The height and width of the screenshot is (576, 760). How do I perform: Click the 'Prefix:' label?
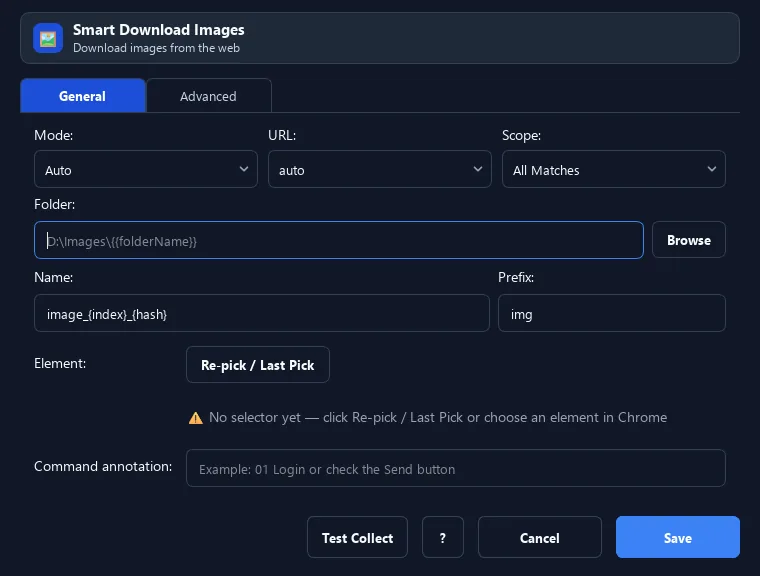pyautogui.click(x=516, y=277)
